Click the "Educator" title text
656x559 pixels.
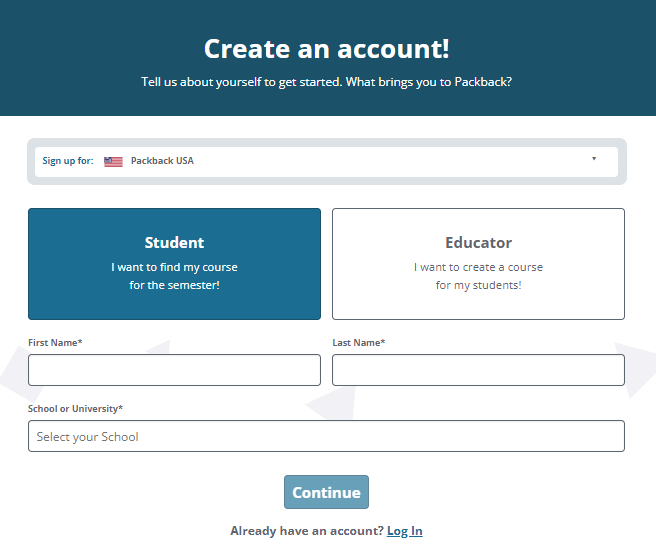pos(478,243)
